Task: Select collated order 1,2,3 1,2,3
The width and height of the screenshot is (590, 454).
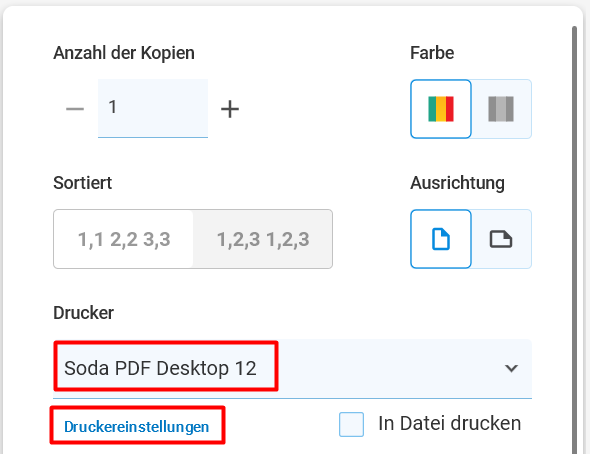Action: pyautogui.click(x=263, y=239)
